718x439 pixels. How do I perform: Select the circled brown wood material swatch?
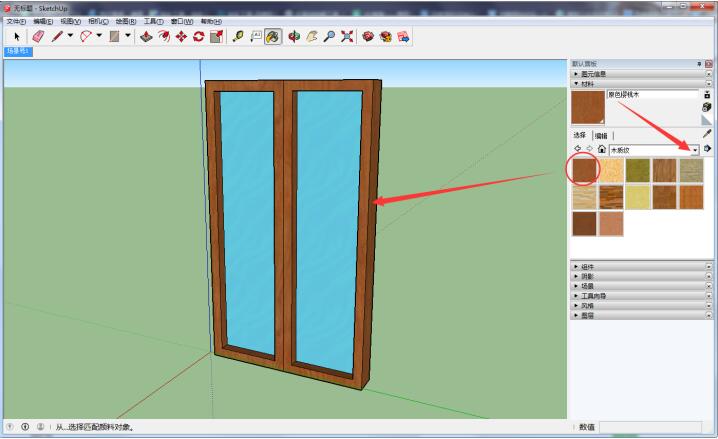584,170
